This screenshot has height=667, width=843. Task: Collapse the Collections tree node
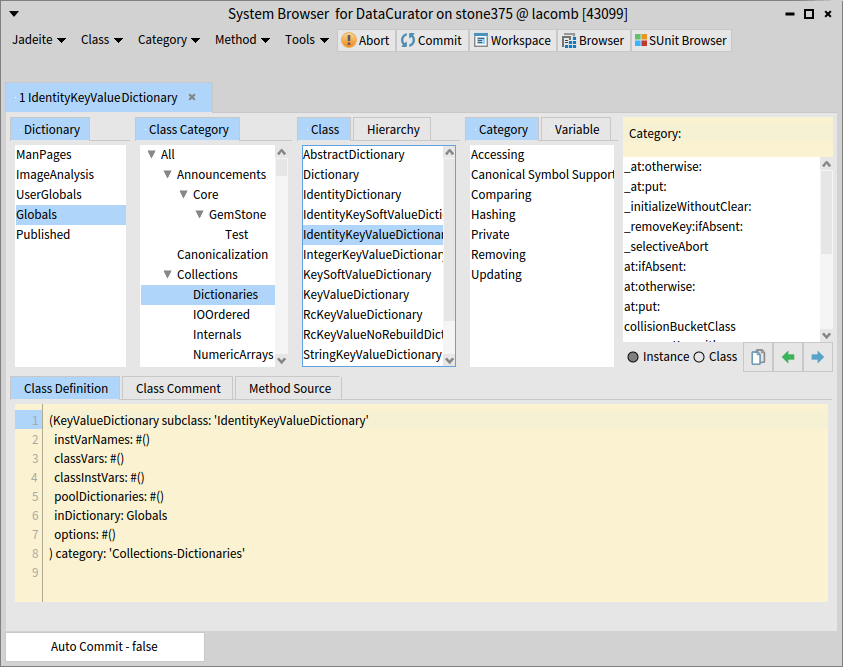[x=168, y=275]
